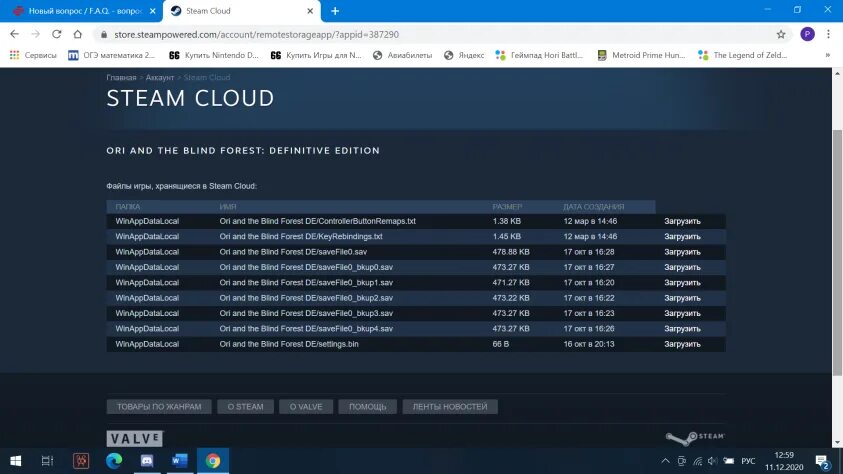Switch to the Новый вопрос F.A.Q. tab
The image size is (843, 474).
[85, 11]
